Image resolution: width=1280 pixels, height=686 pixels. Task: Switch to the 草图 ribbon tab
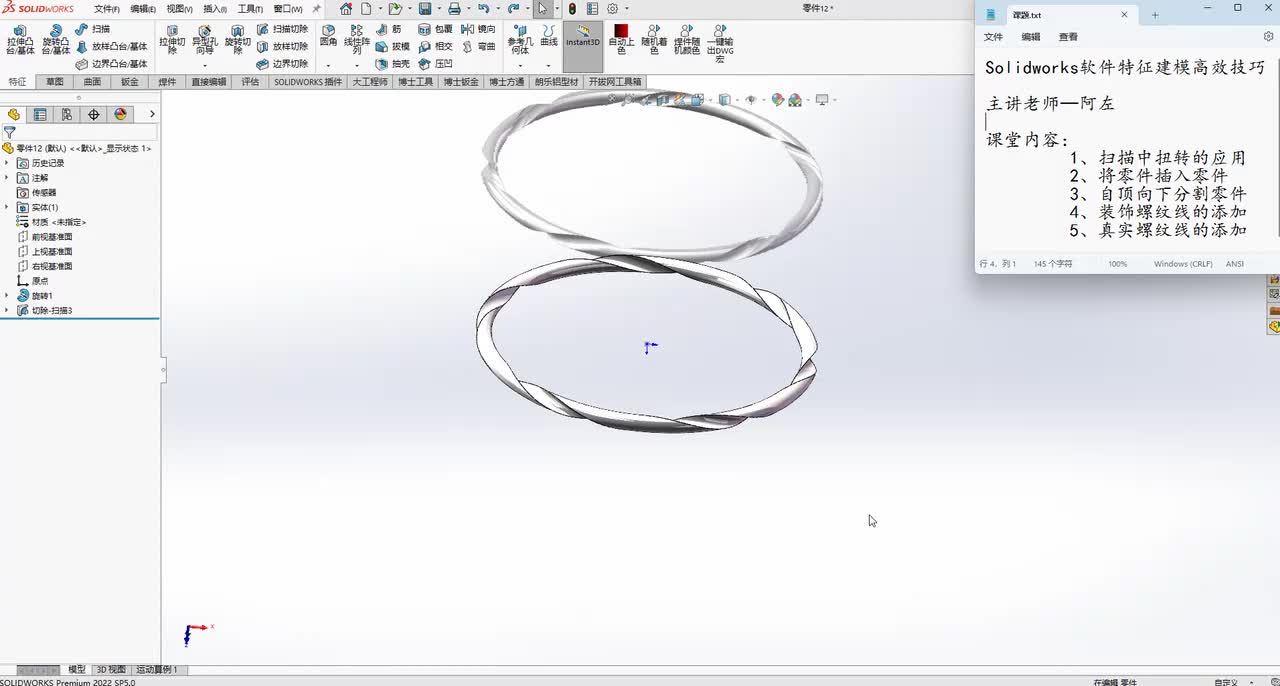[x=54, y=82]
